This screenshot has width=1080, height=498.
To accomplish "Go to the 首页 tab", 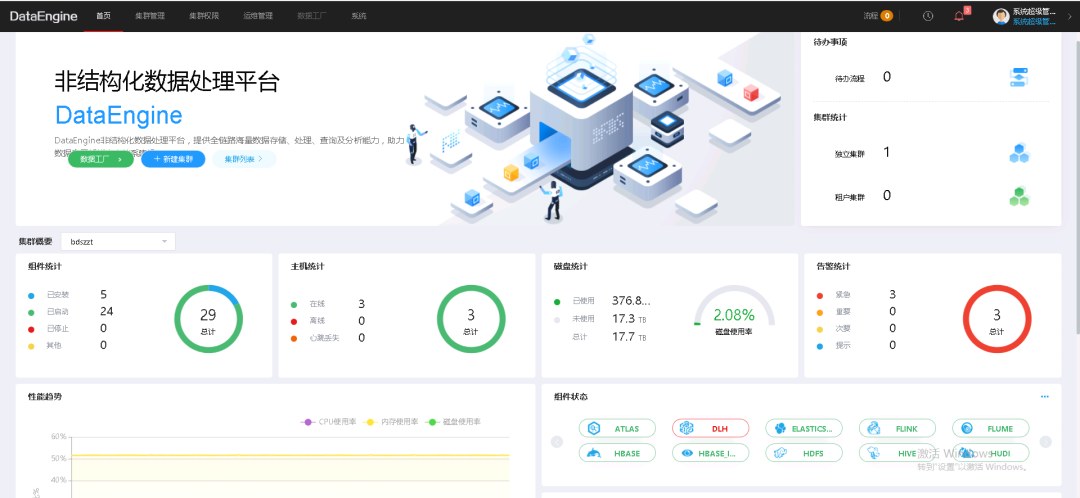I will [x=103, y=16].
